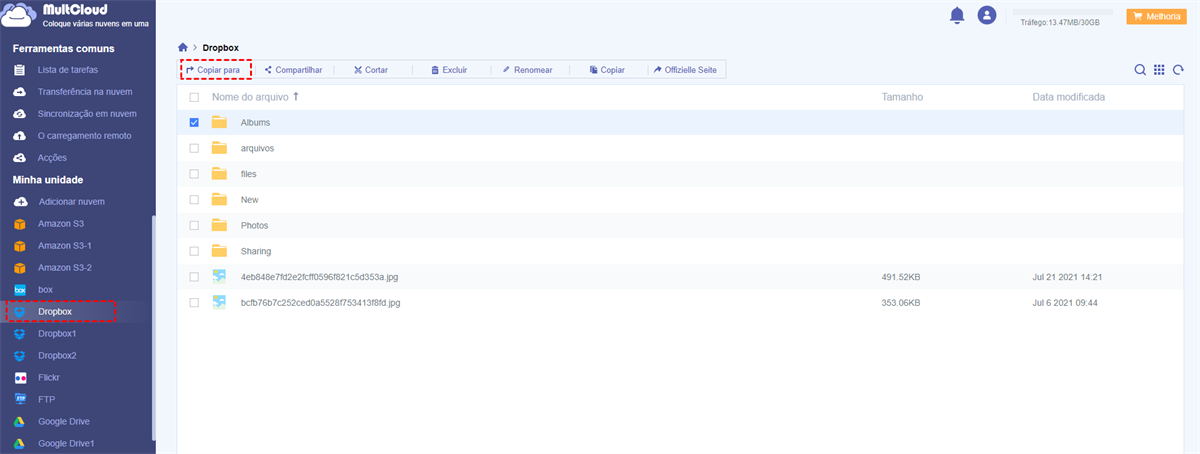Refresh the file list
Screen dimensions: 1200x454
click(1178, 70)
